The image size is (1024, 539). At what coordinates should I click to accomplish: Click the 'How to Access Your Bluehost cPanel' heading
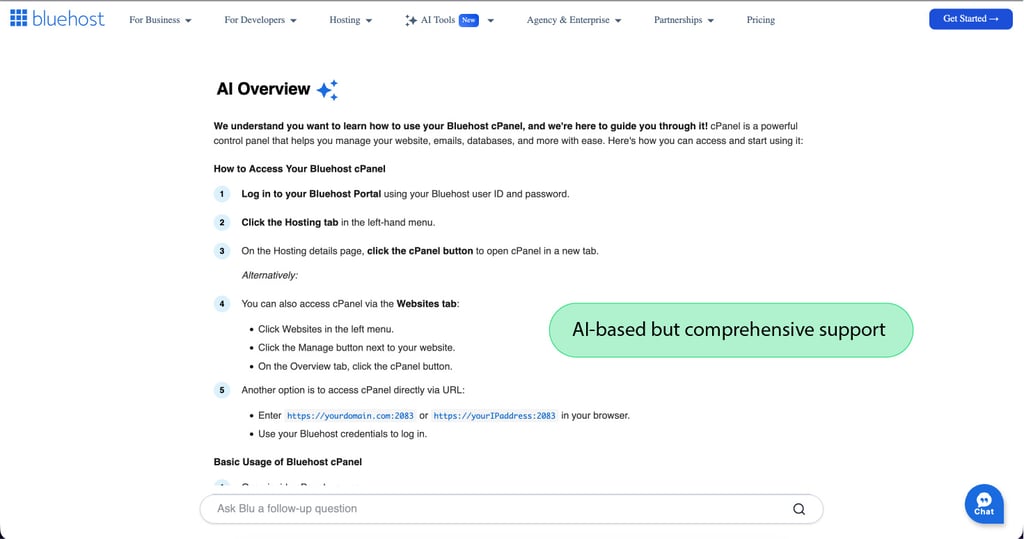299,169
